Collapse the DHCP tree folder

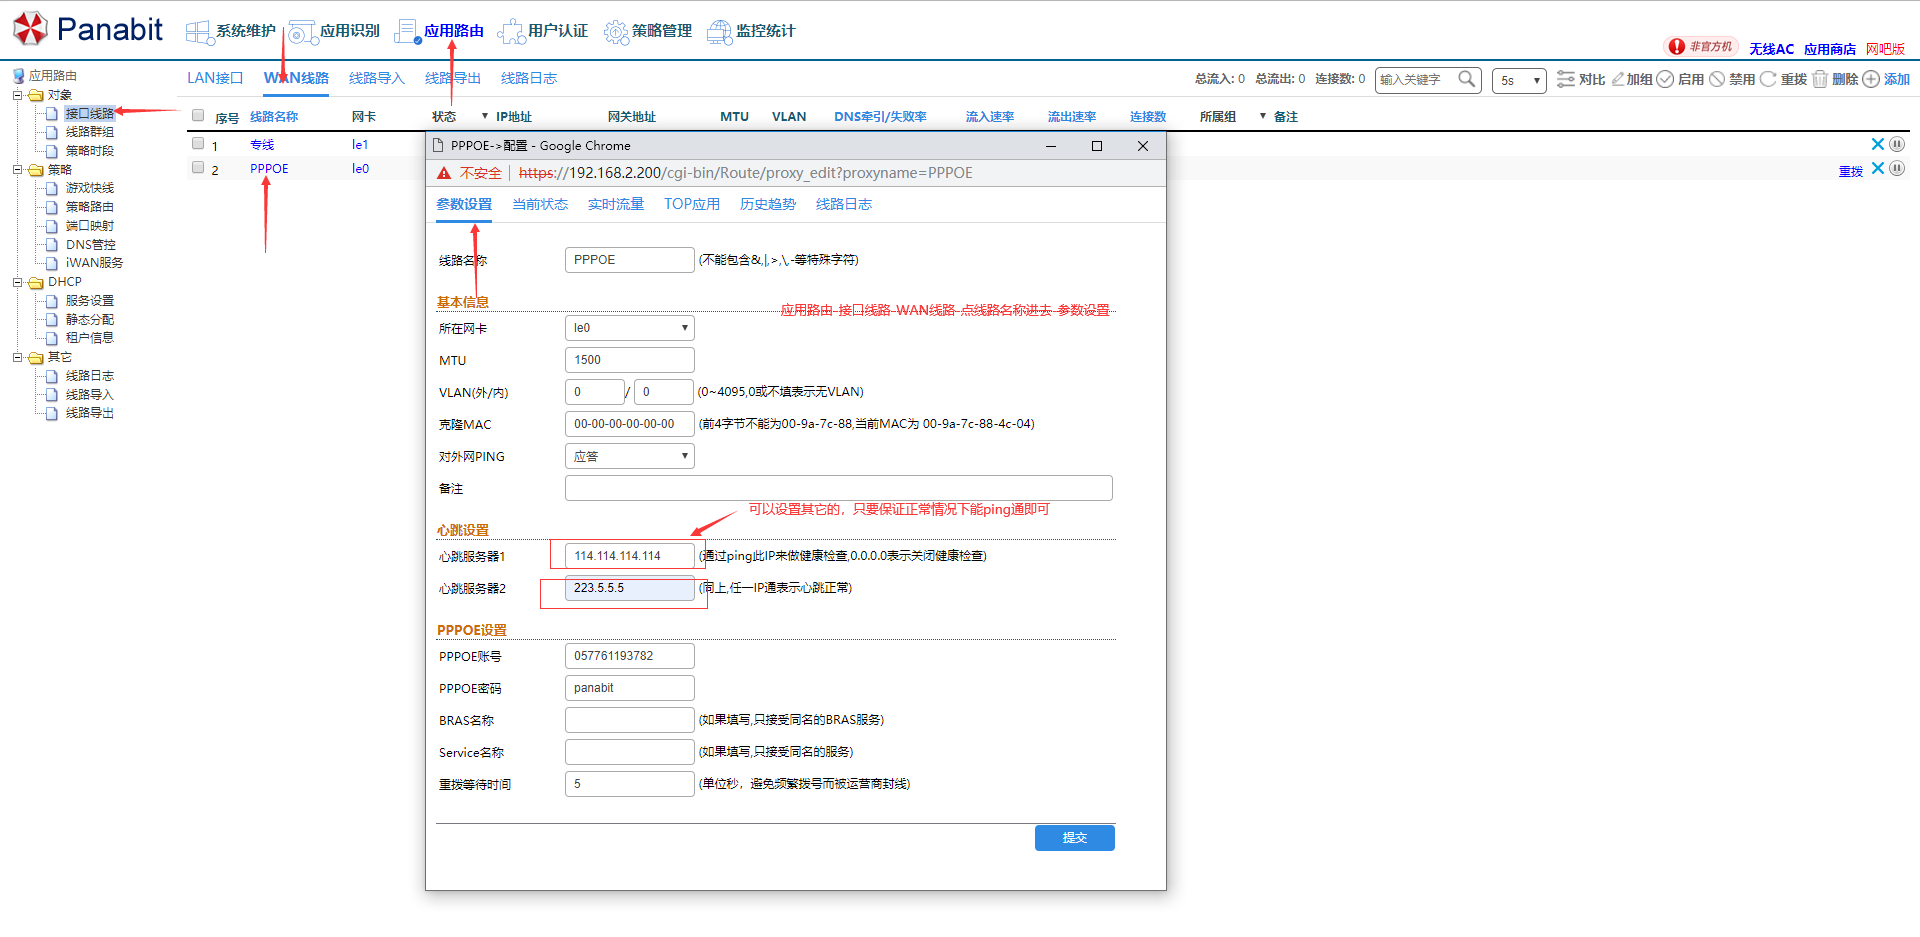17,282
